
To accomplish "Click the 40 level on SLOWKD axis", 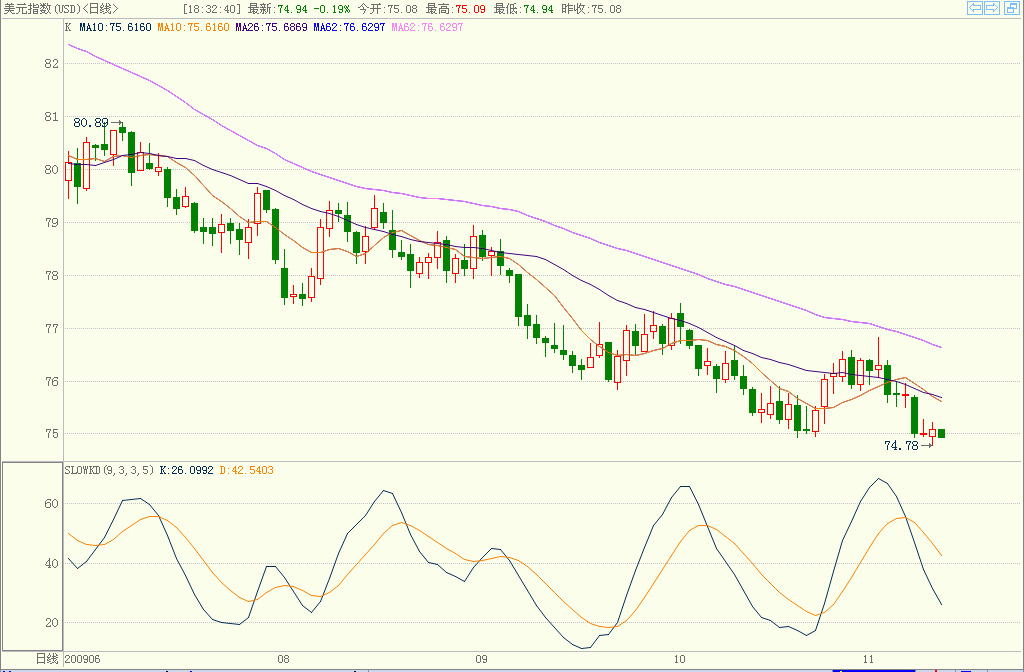I will pyautogui.click(x=52, y=564).
